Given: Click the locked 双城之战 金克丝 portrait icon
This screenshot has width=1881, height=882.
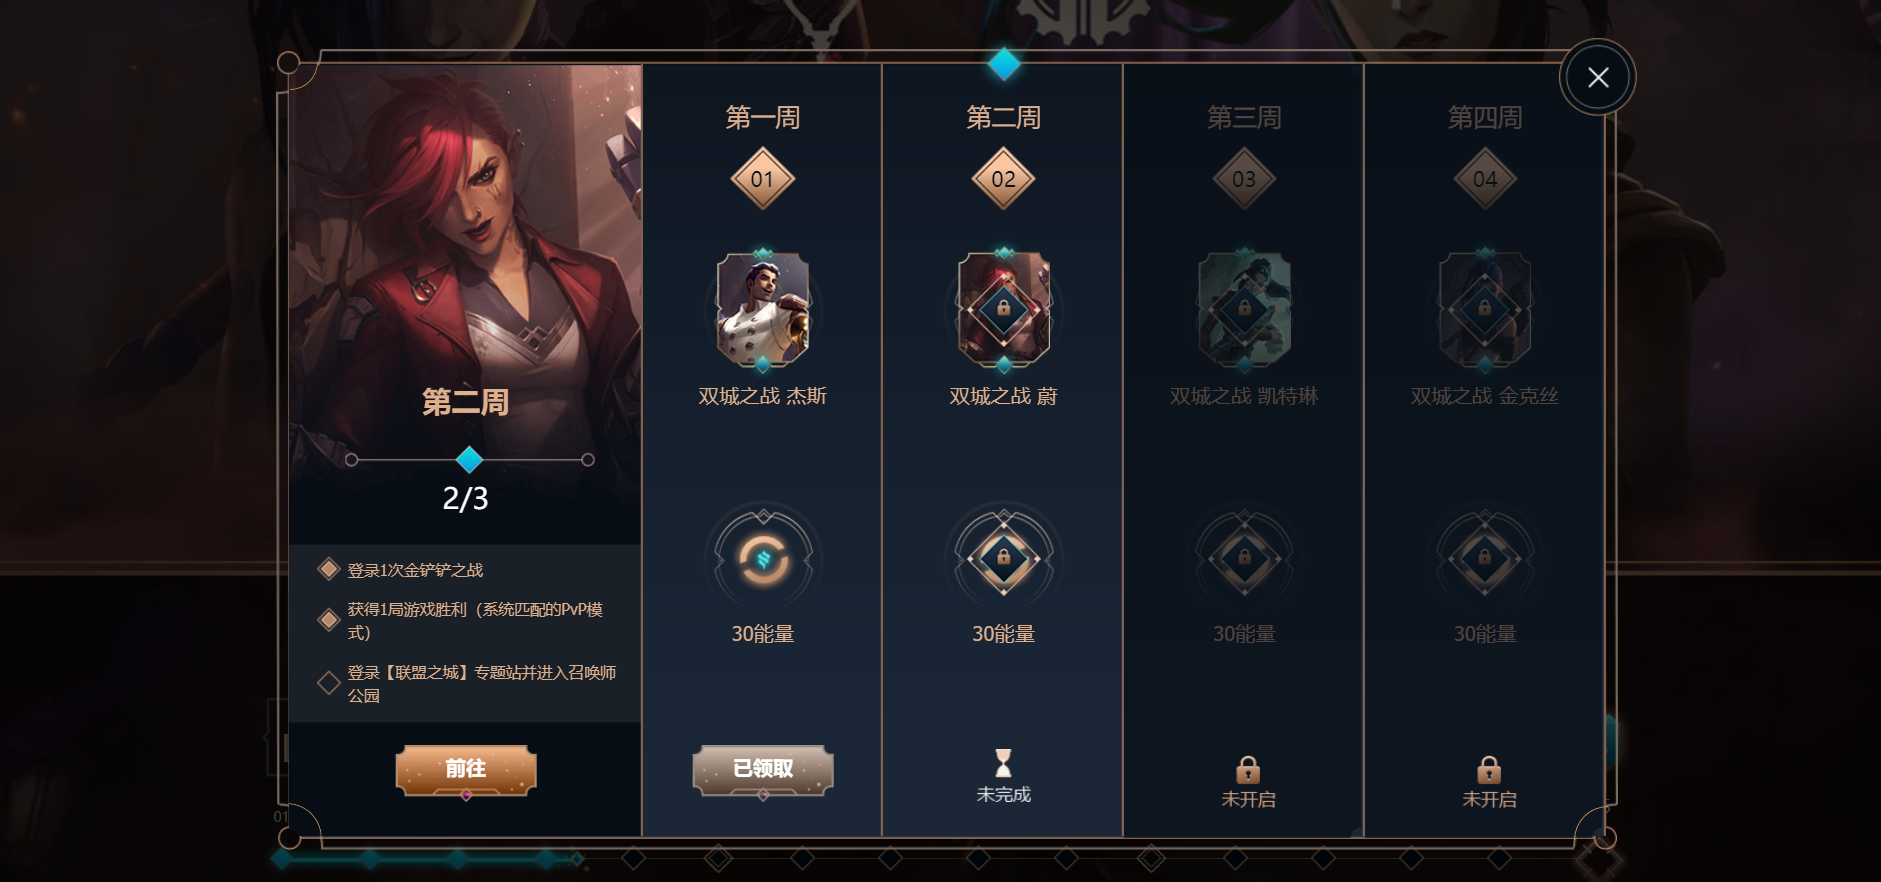Looking at the screenshot, I should (1485, 309).
